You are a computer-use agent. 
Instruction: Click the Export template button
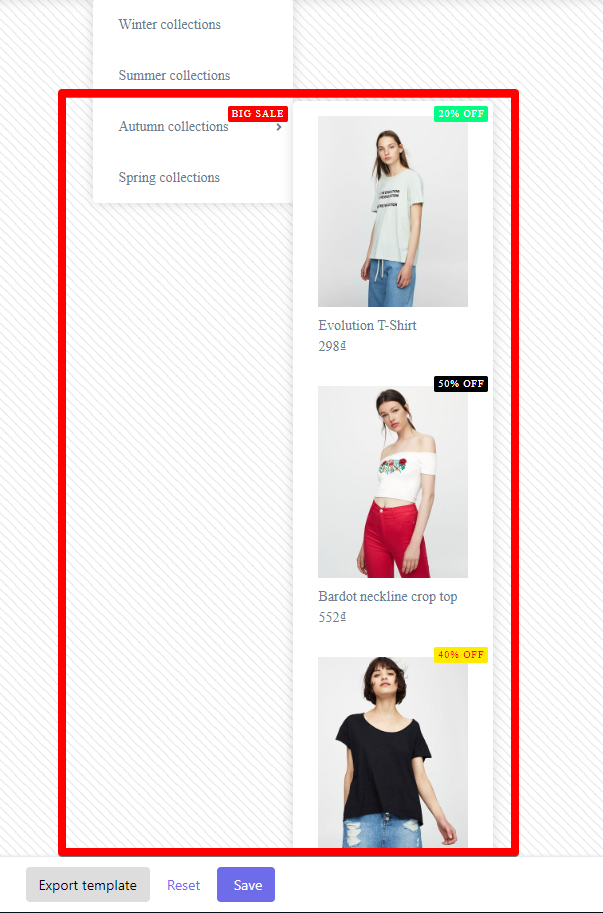click(x=88, y=884)
